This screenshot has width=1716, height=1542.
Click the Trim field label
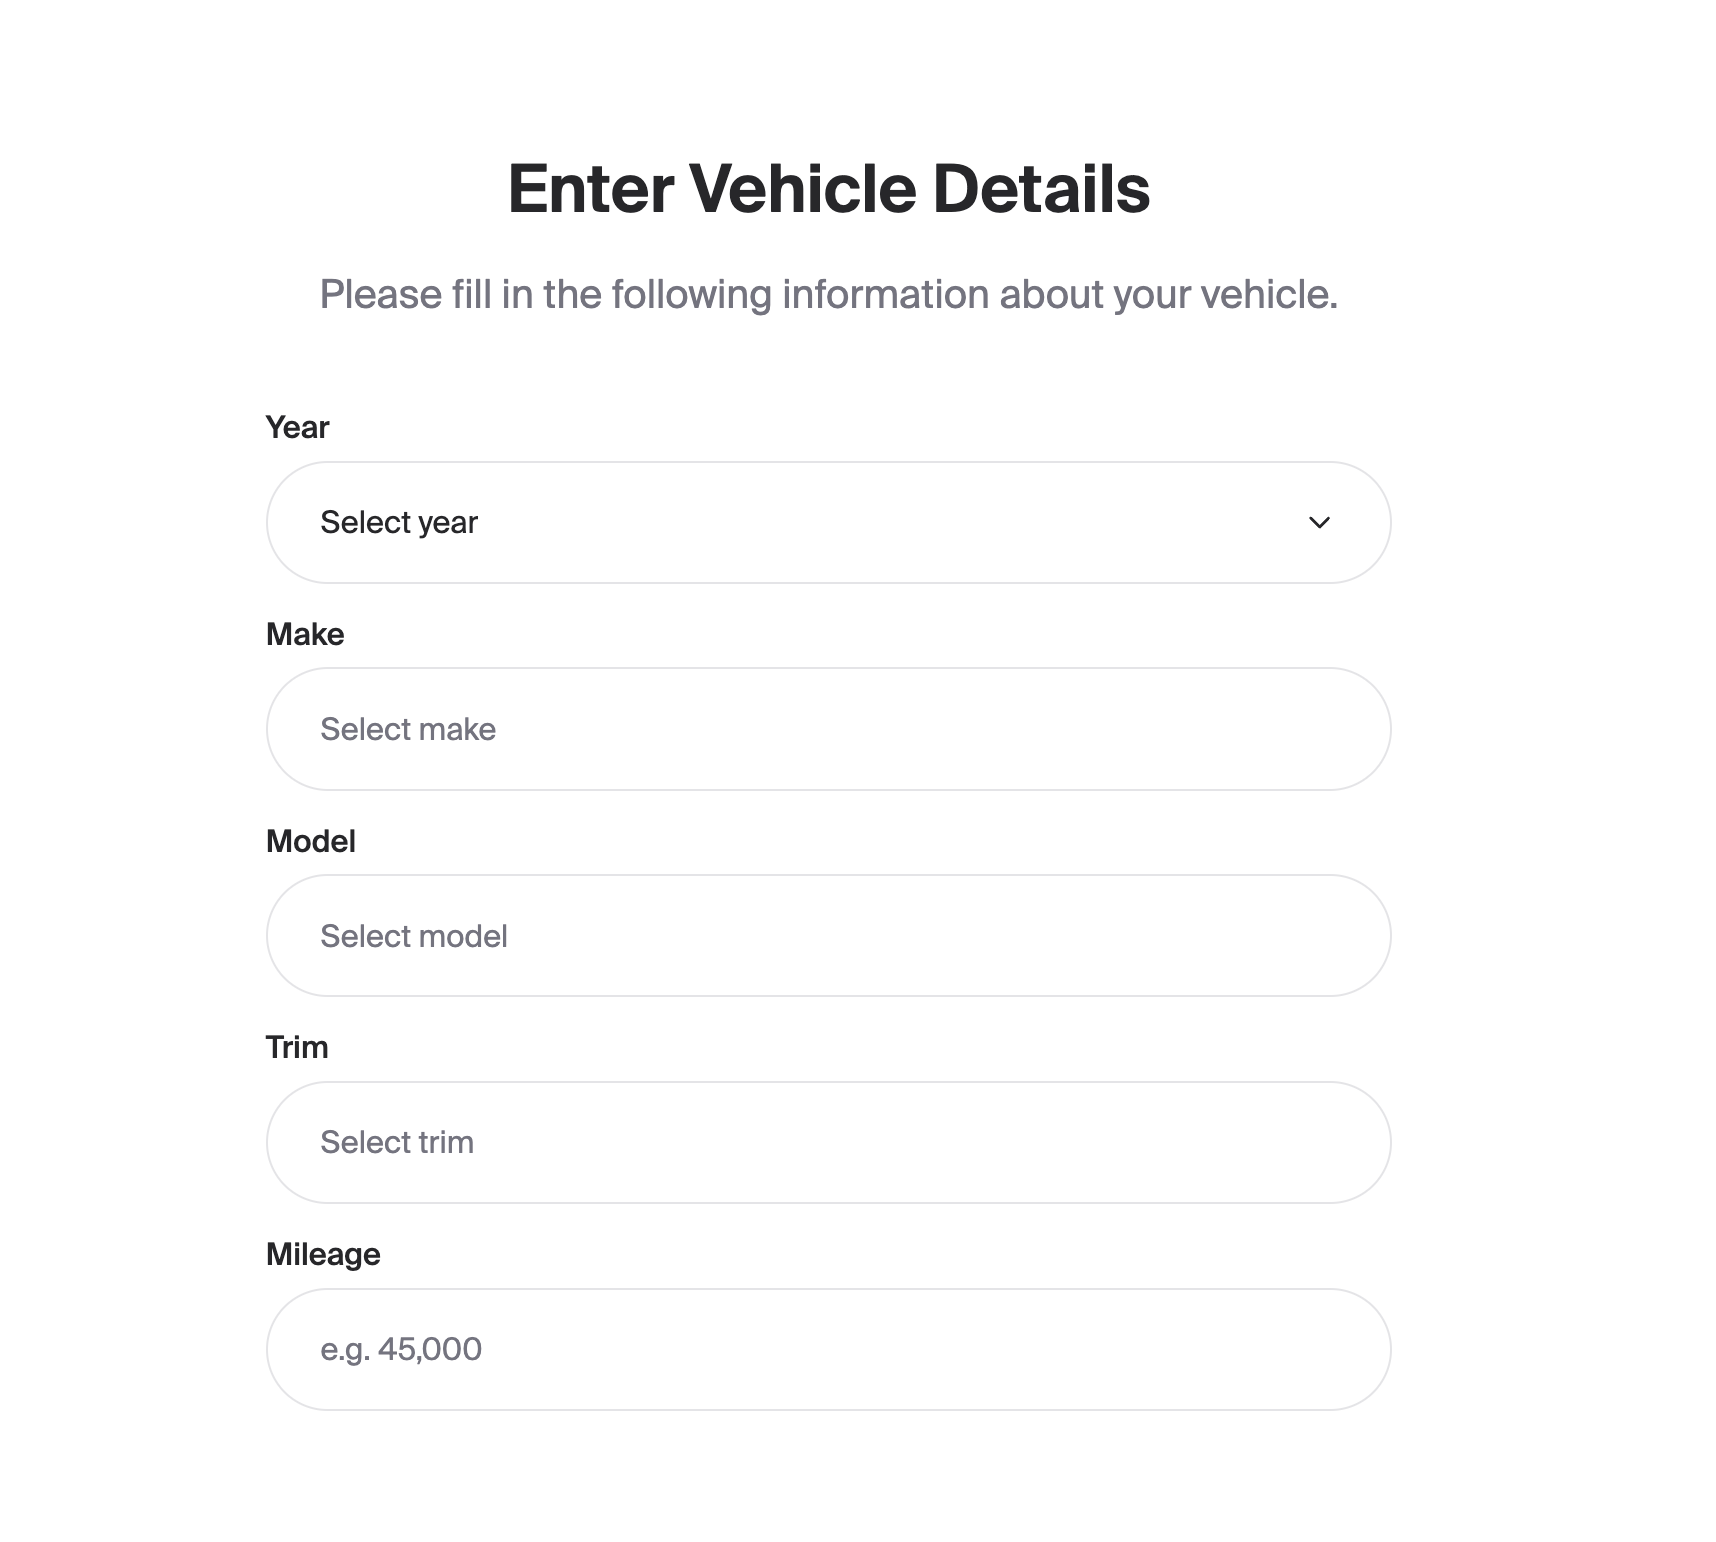297,1047
